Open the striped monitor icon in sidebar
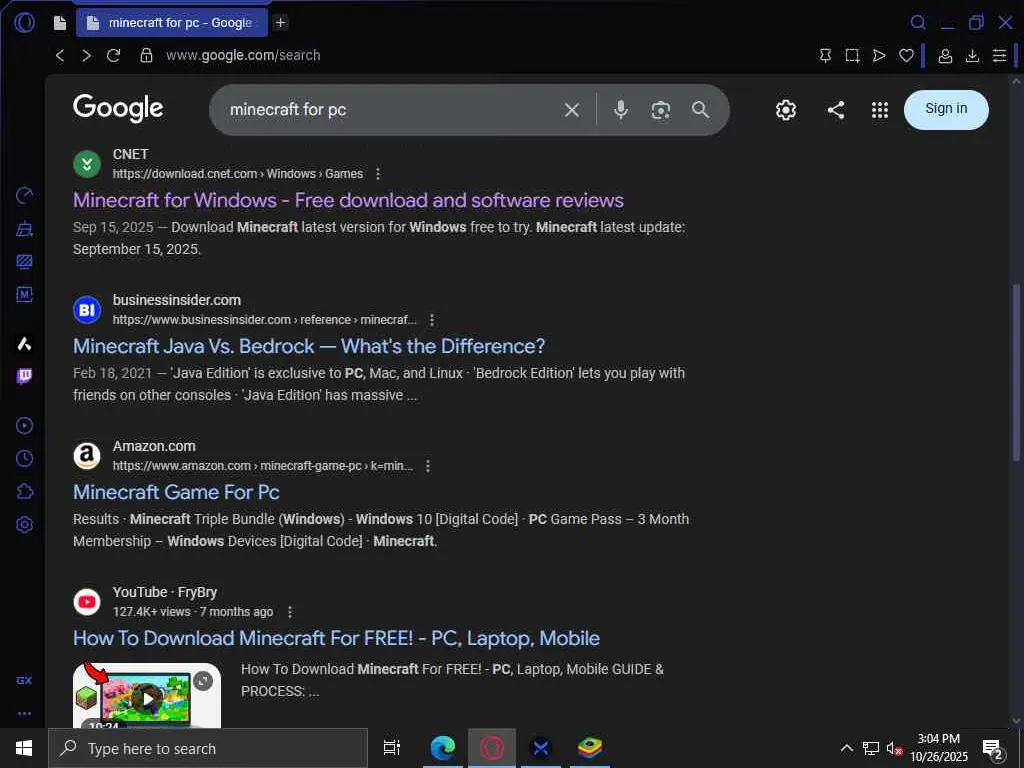1024x768 pixels. click(x=24, y=262)
